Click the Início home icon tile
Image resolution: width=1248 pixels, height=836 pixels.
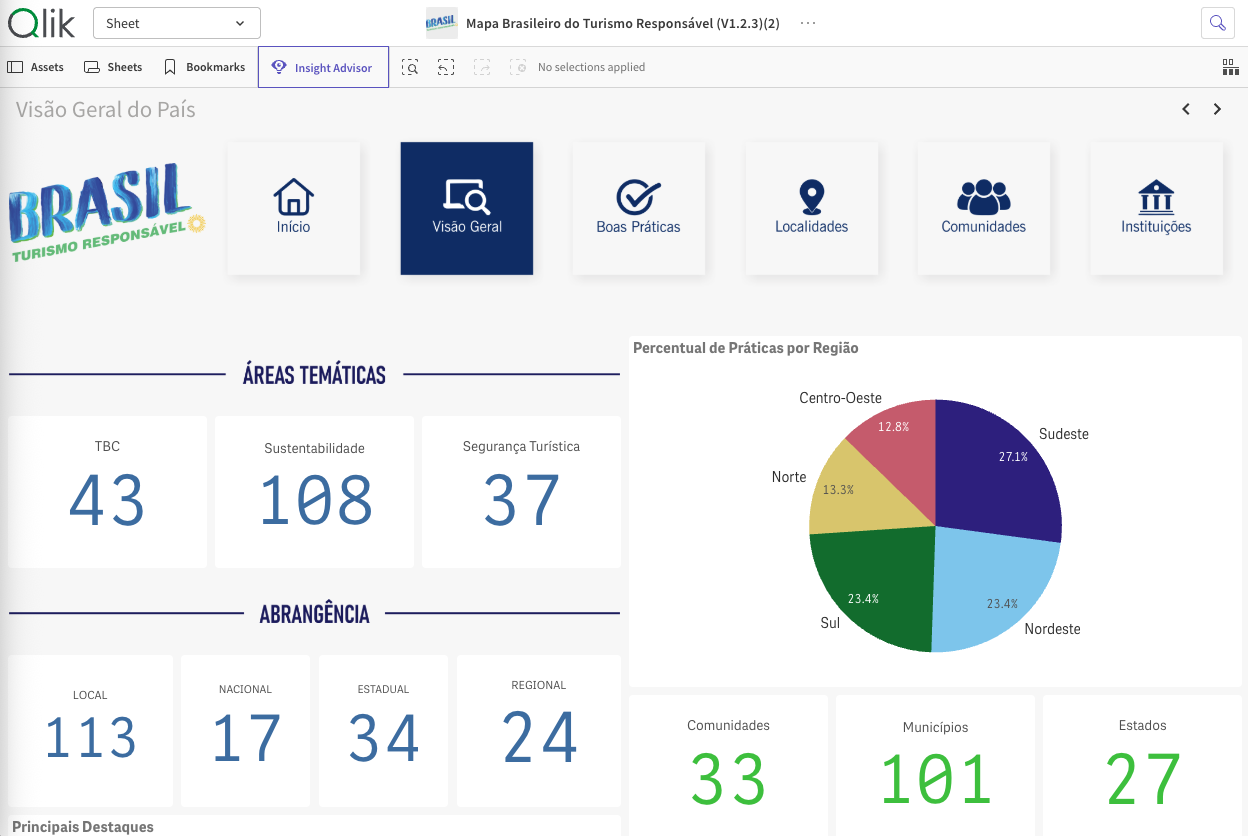(x=293, y=208)
